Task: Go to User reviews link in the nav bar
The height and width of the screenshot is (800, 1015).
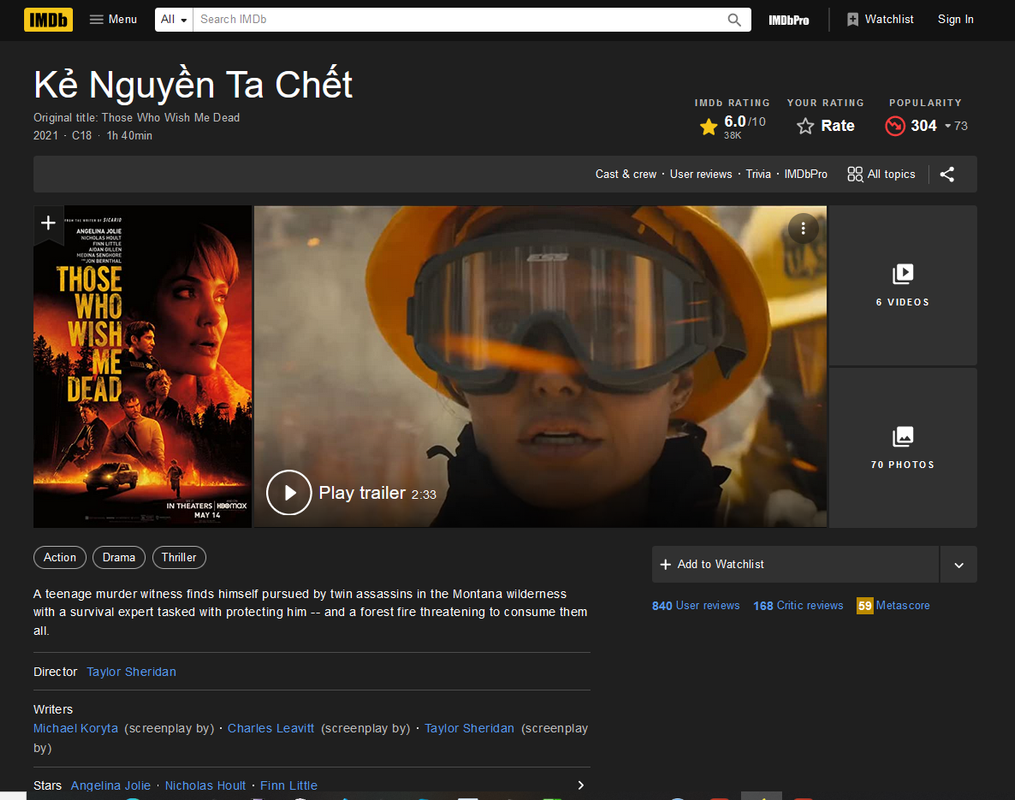Action: [700, 174]
